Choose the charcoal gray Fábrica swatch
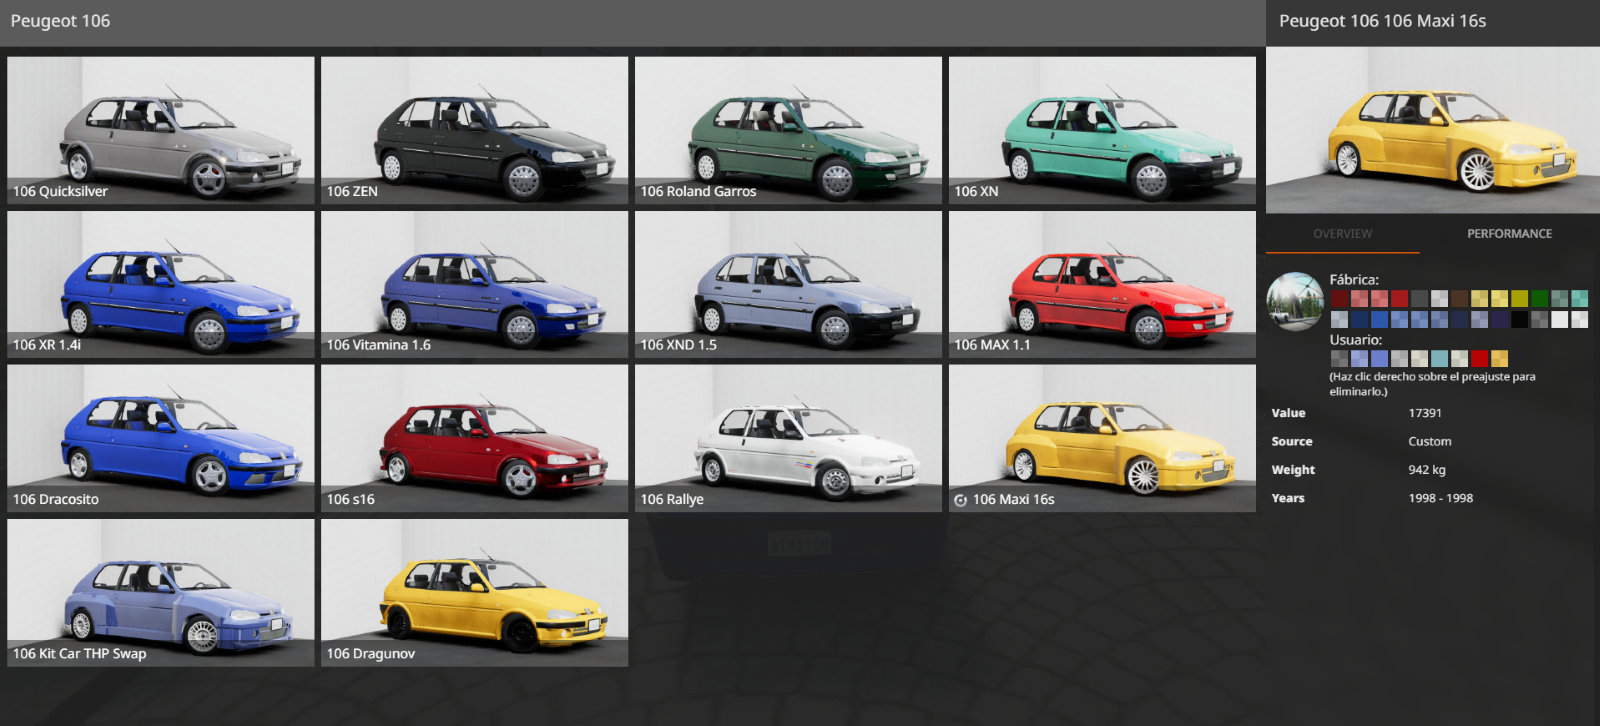The height and width of the screenshot is (726, 1600). pos(1419,298)
